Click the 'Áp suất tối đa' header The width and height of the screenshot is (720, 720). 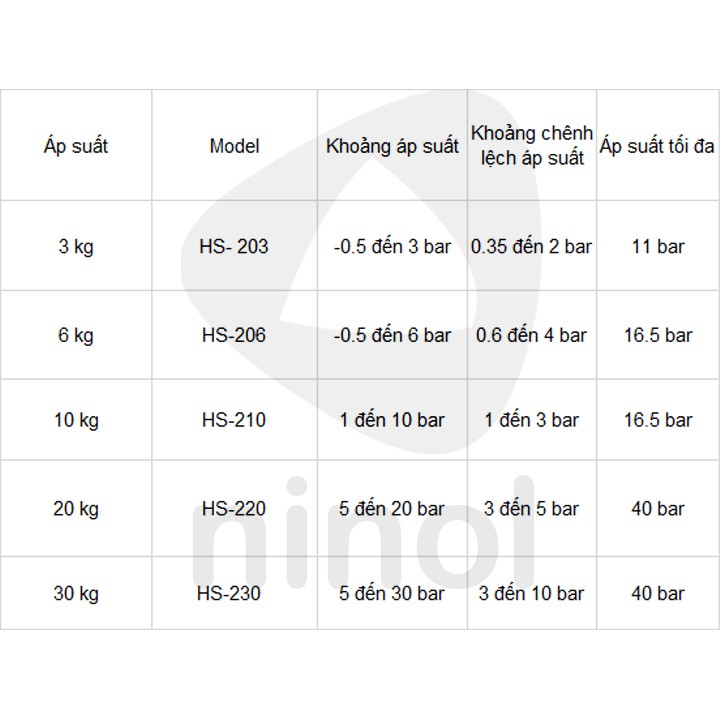(x=658, y=146)
